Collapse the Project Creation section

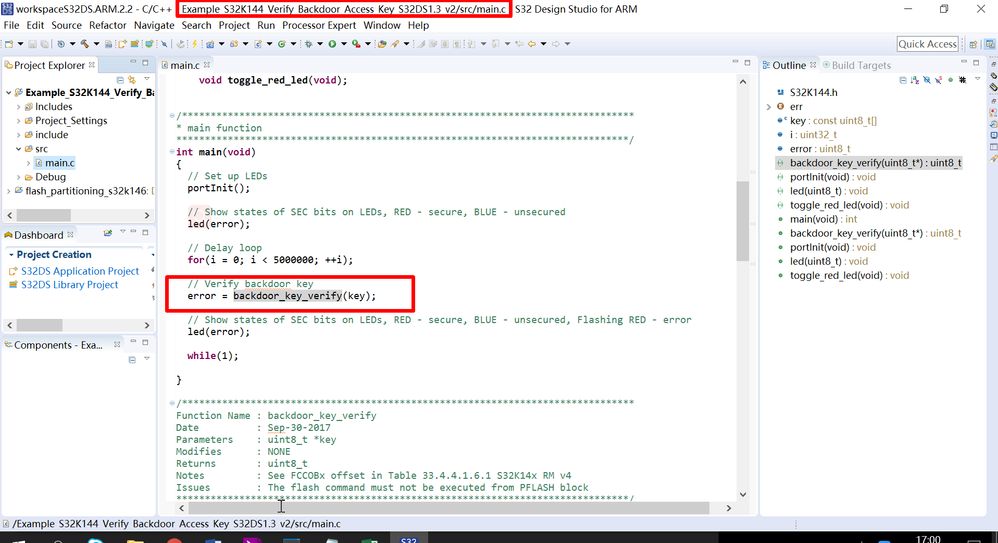(x=11, y=255)
